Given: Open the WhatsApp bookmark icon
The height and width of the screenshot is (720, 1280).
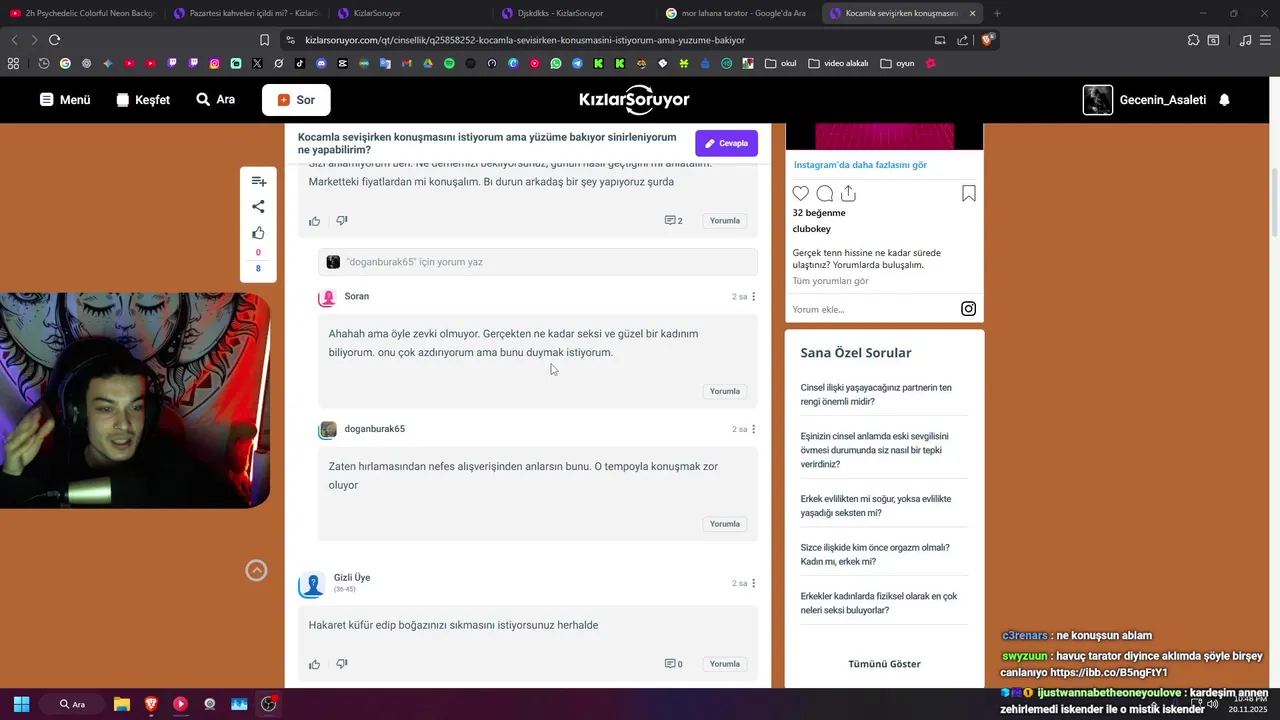Looking at the screenshot, I should coord(556,63).
